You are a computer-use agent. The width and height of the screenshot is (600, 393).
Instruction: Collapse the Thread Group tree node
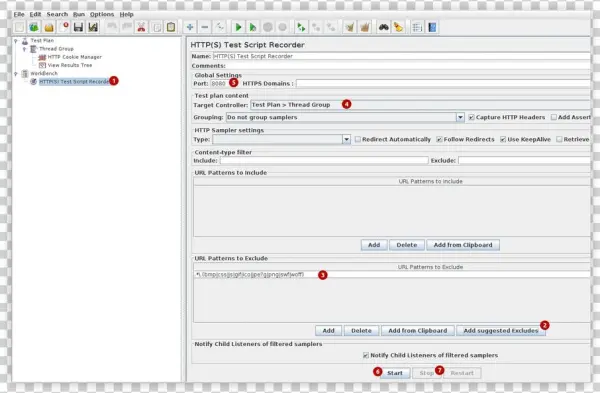pos(24,49)
